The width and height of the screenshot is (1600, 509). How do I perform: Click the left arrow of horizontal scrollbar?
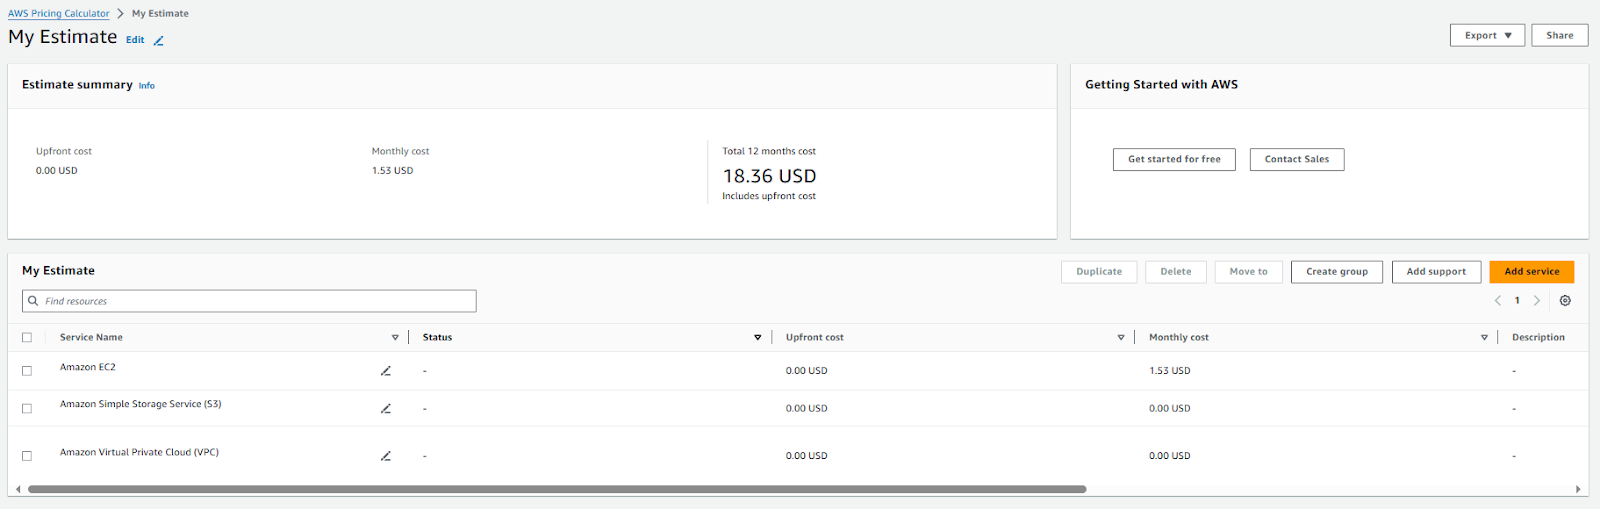(18, 489)
